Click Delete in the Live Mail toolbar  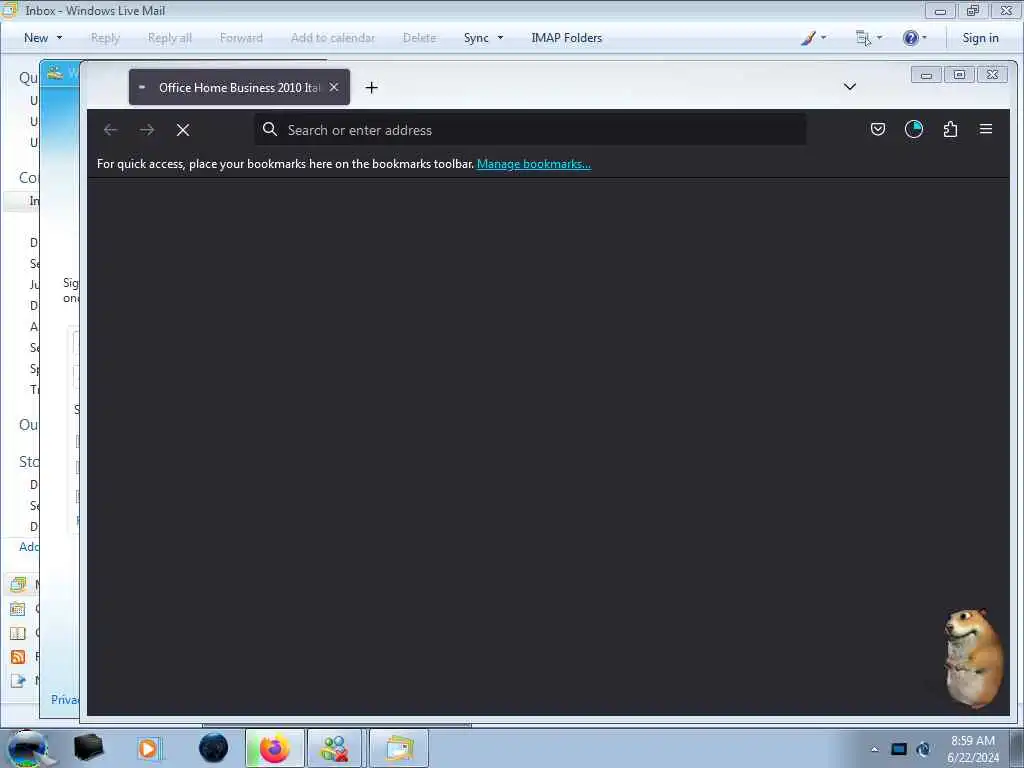click(x=419, y=38)
